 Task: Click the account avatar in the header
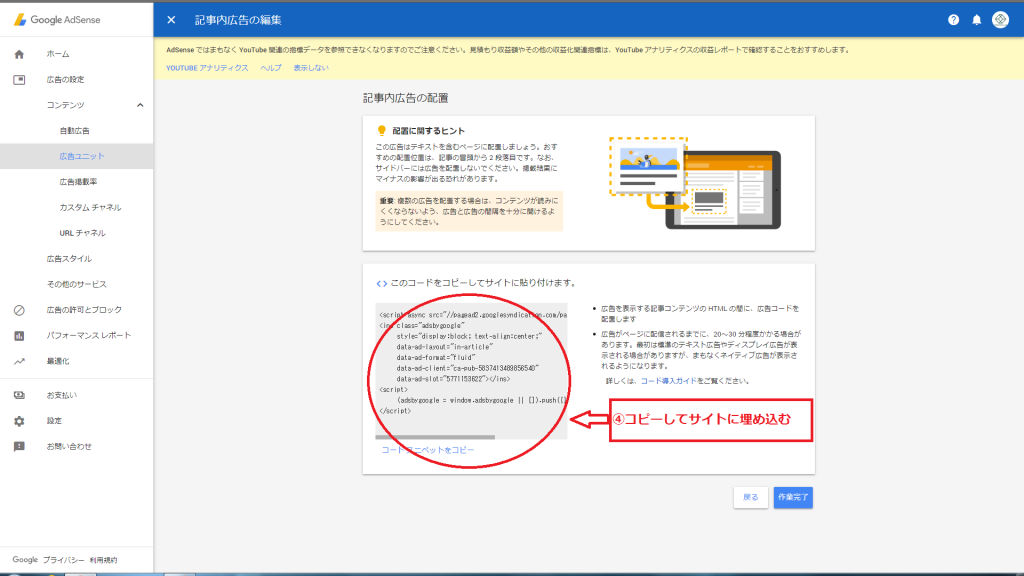(1000, 20)
